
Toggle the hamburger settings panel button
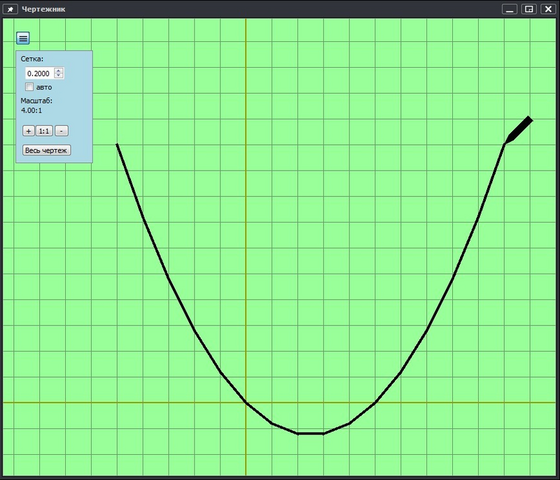tap(23, 38)
